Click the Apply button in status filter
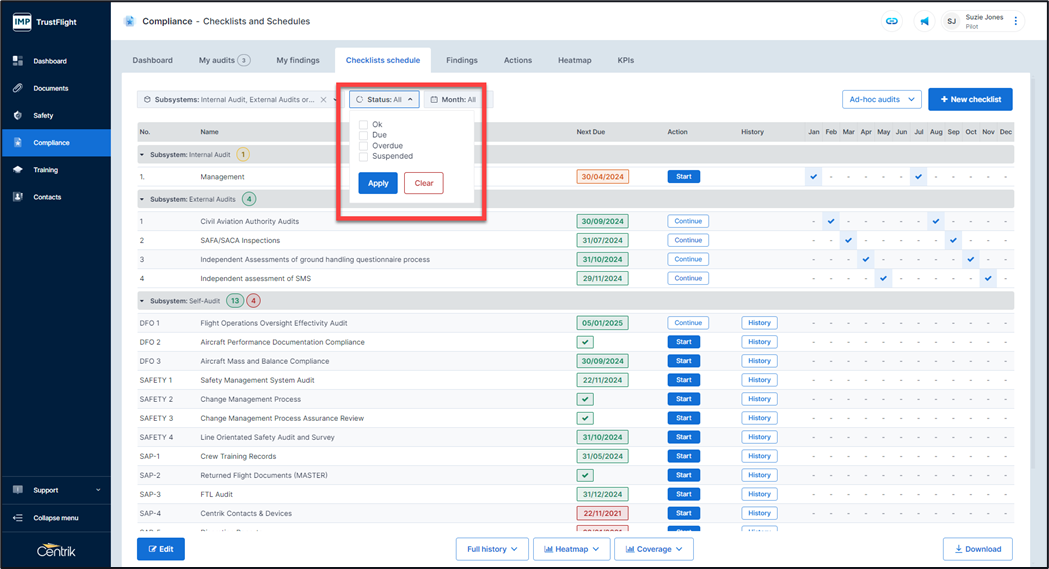Viewport: 1049px width, 569px height. coord(377,183)
